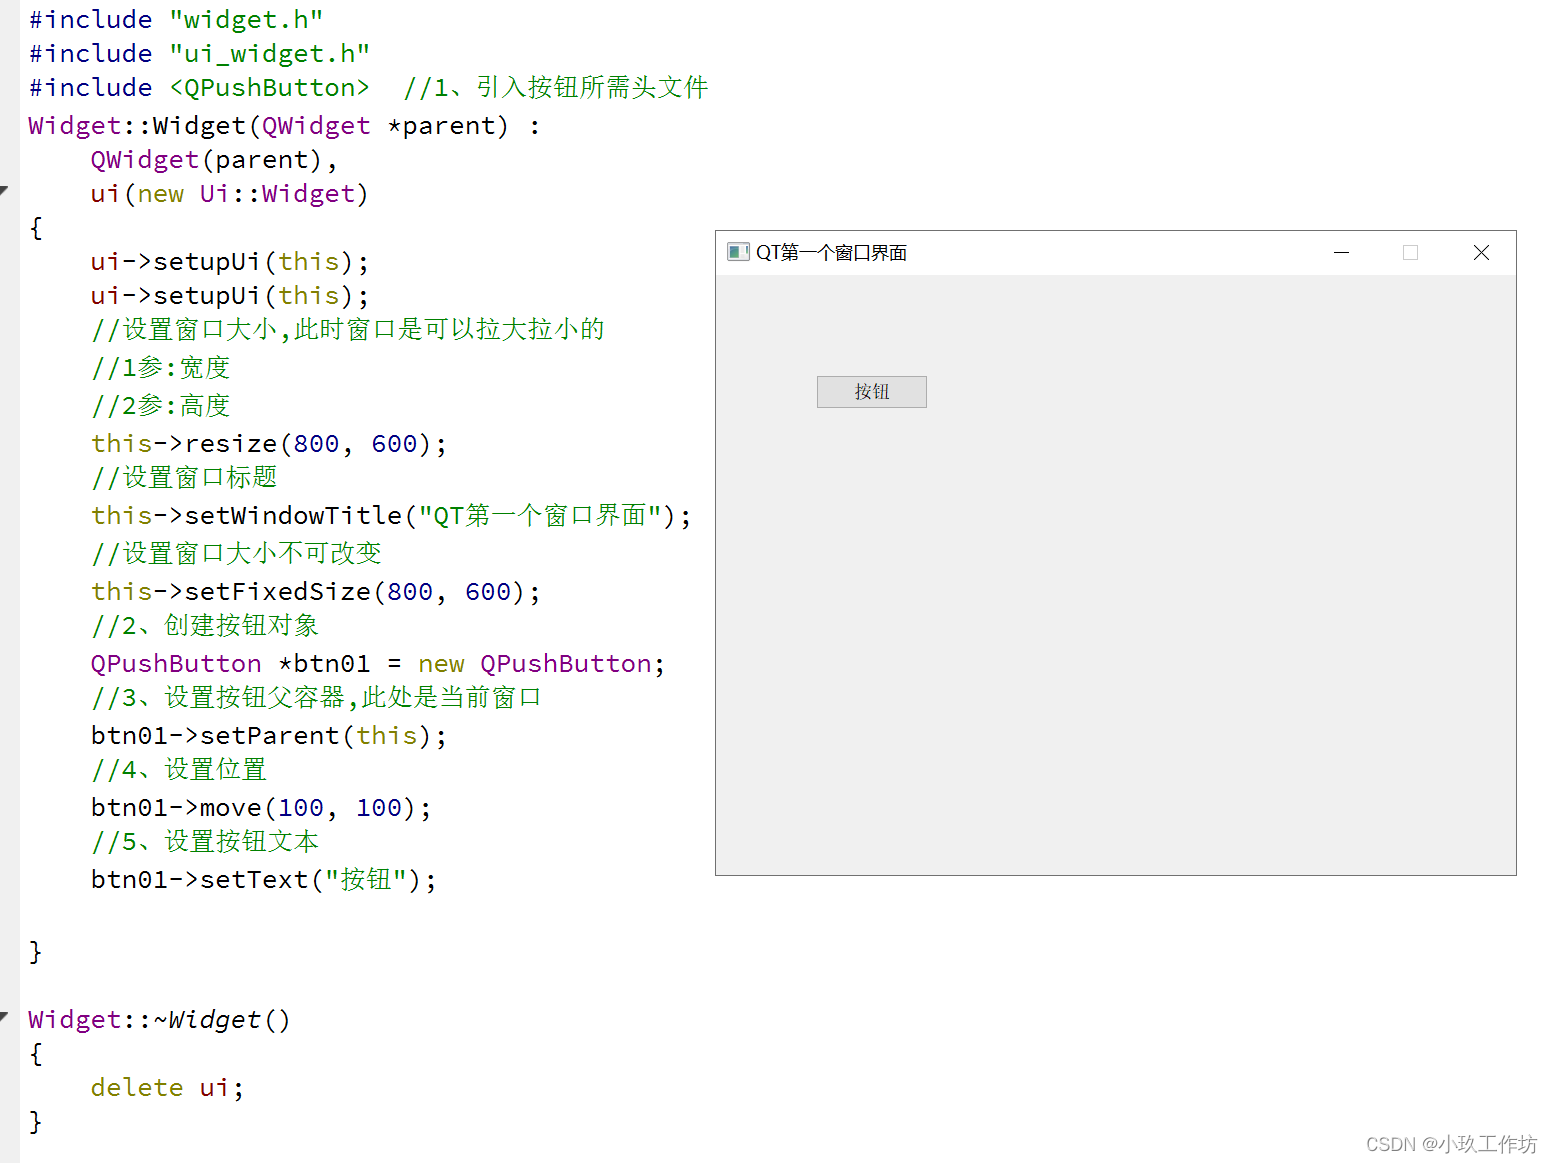Minimize the QT第一个窗口界面 window

click(1342, 253)
